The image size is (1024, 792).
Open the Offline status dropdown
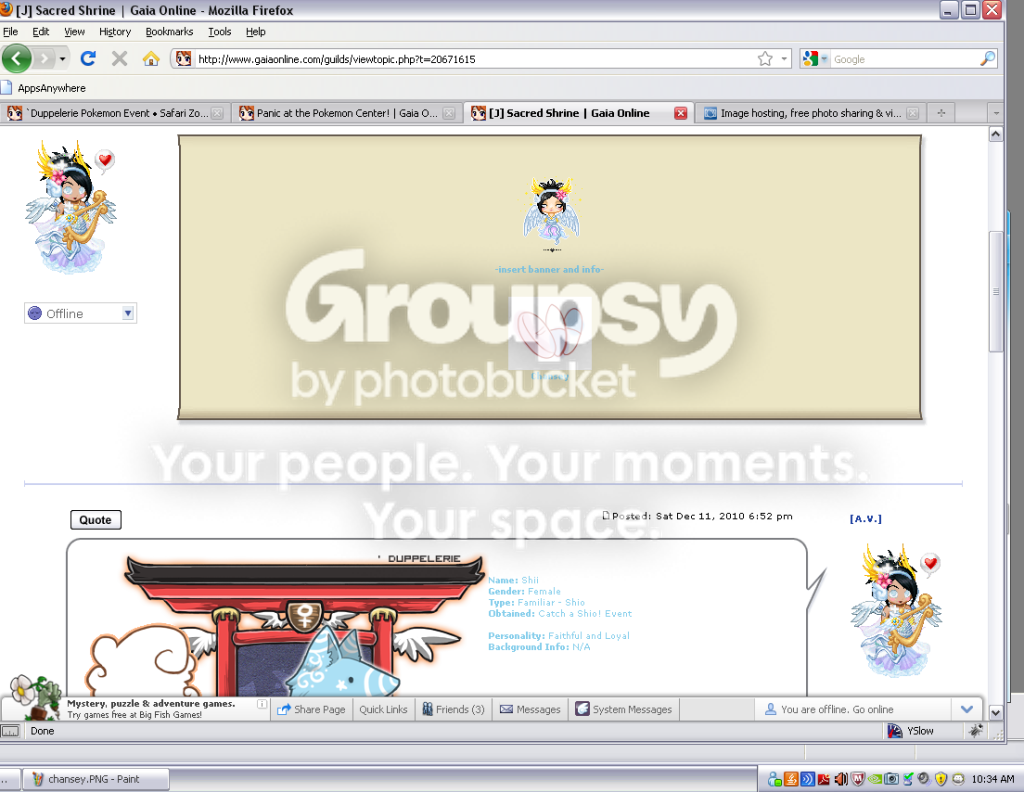coord(80,313)
